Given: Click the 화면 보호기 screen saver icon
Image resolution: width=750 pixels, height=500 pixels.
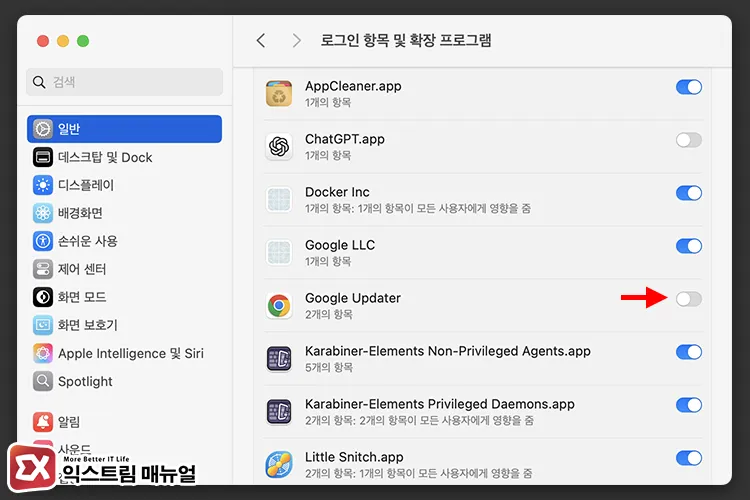Looking at the screenshot, I should coord(43,325).
